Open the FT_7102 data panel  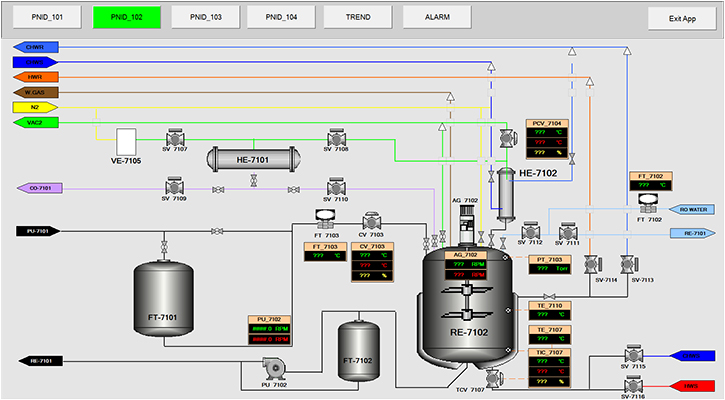pos(651,181)
